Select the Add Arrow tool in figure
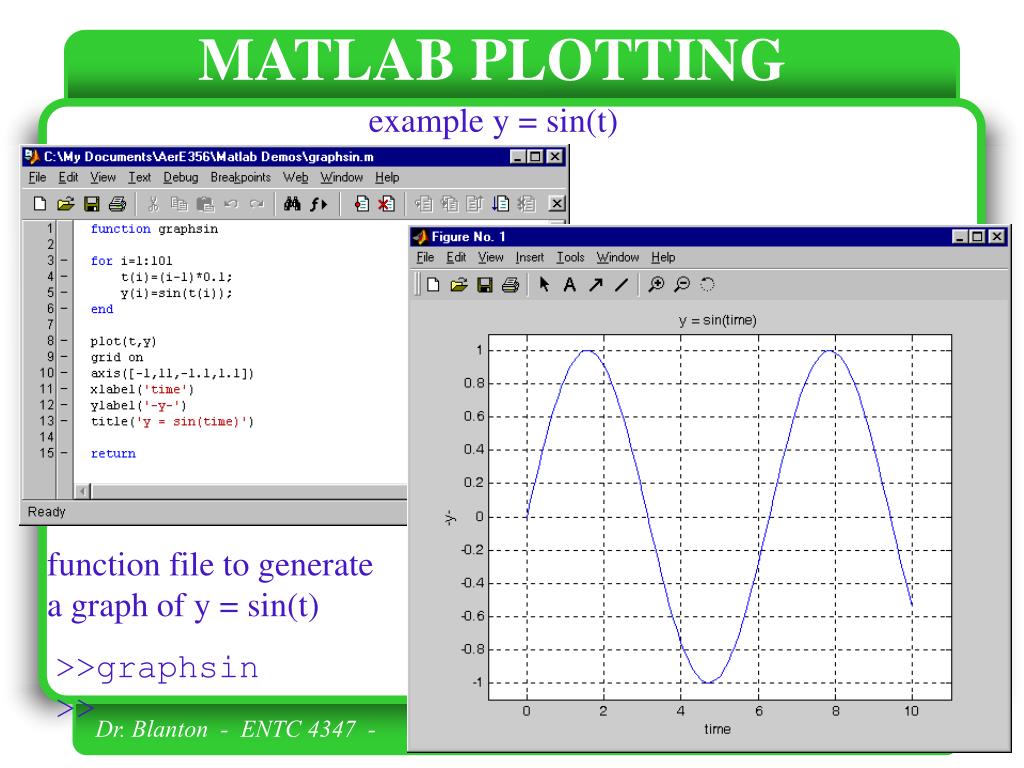 point(596,285)
